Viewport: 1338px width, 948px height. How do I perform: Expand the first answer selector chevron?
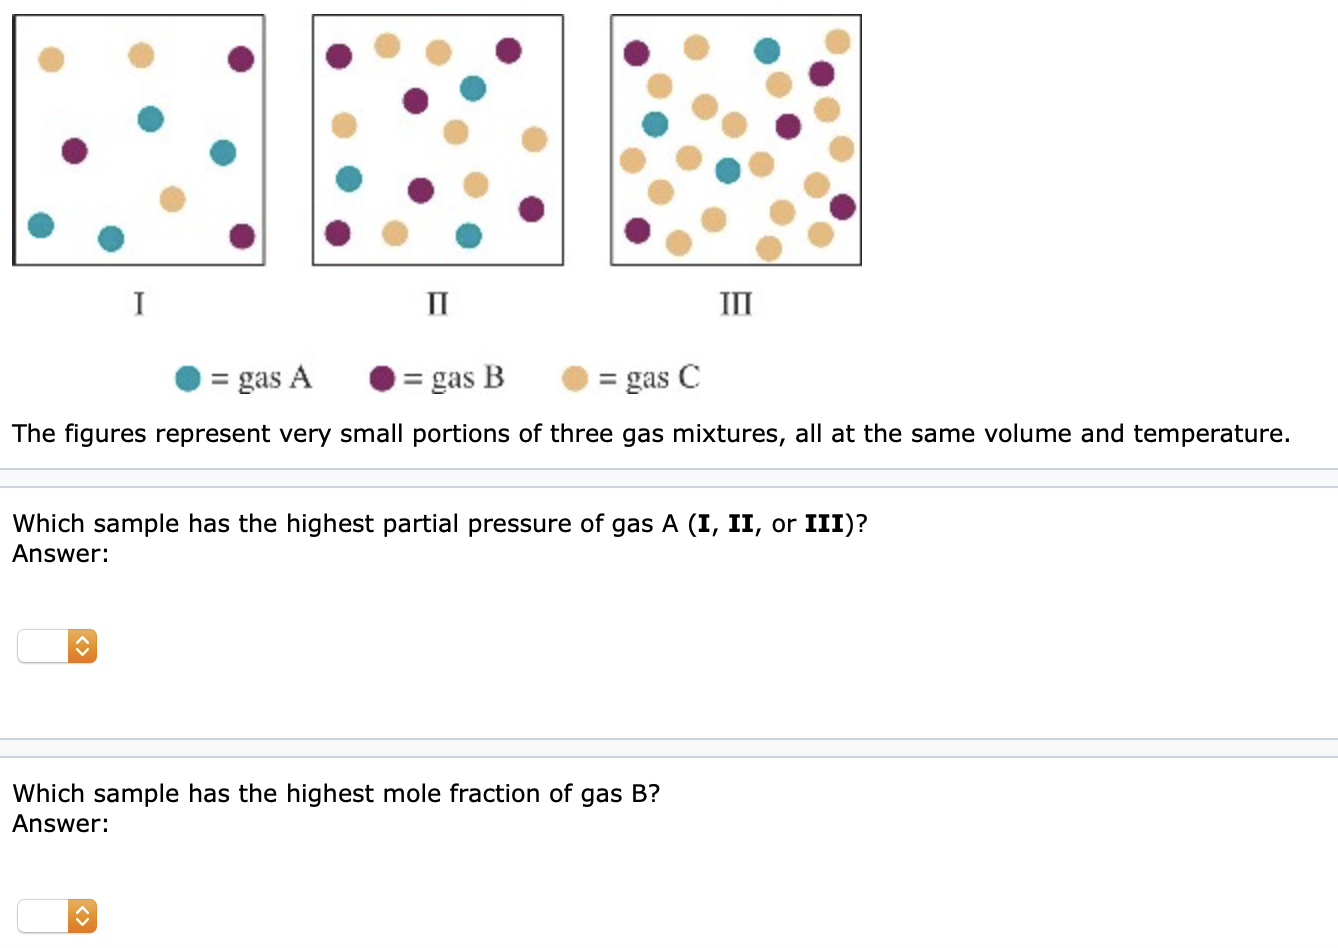pyautogui.click(x=84, y=646)
